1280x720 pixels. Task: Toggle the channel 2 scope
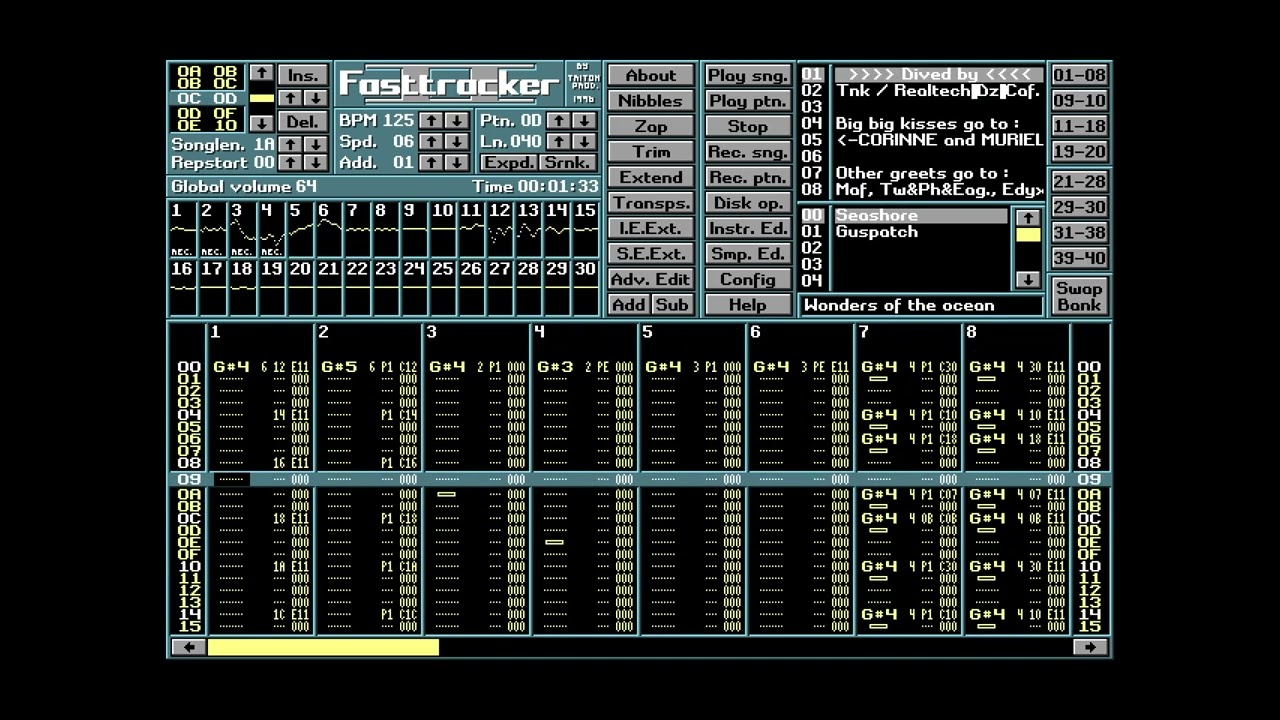212,230
